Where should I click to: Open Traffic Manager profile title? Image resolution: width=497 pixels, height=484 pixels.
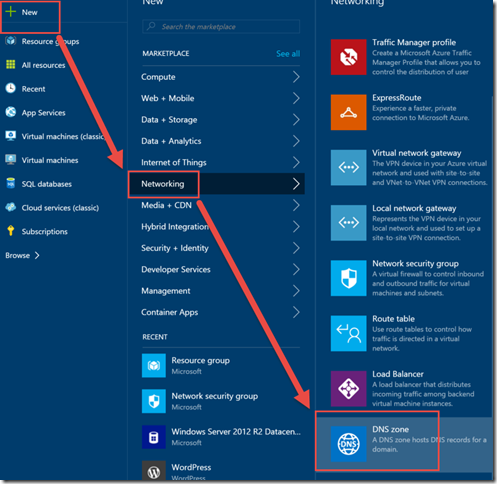pos(414,42)
